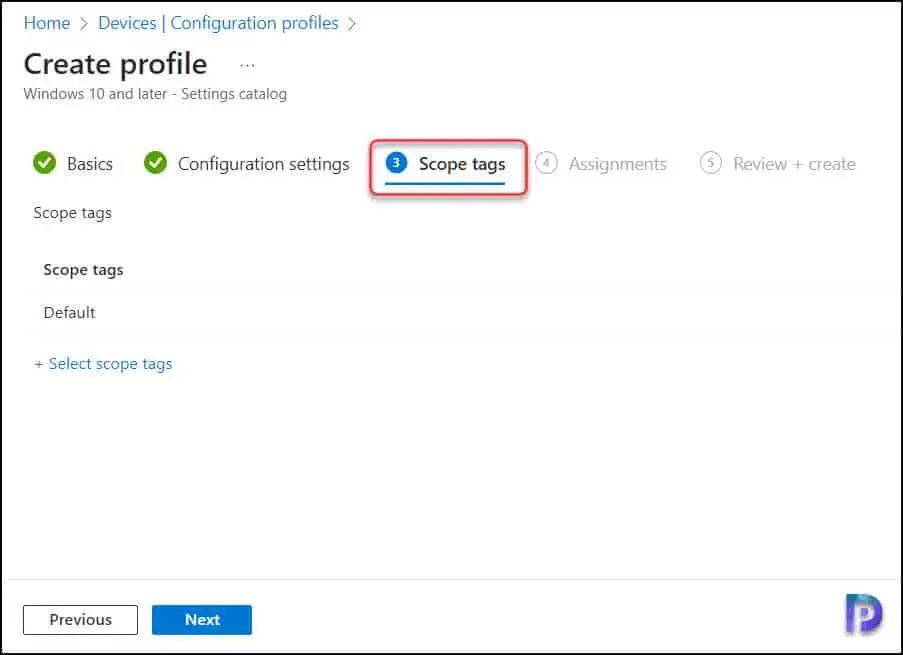Click the chevron after Home breadcrumb
Screen dimensions: 903x655
click(84, 24)
